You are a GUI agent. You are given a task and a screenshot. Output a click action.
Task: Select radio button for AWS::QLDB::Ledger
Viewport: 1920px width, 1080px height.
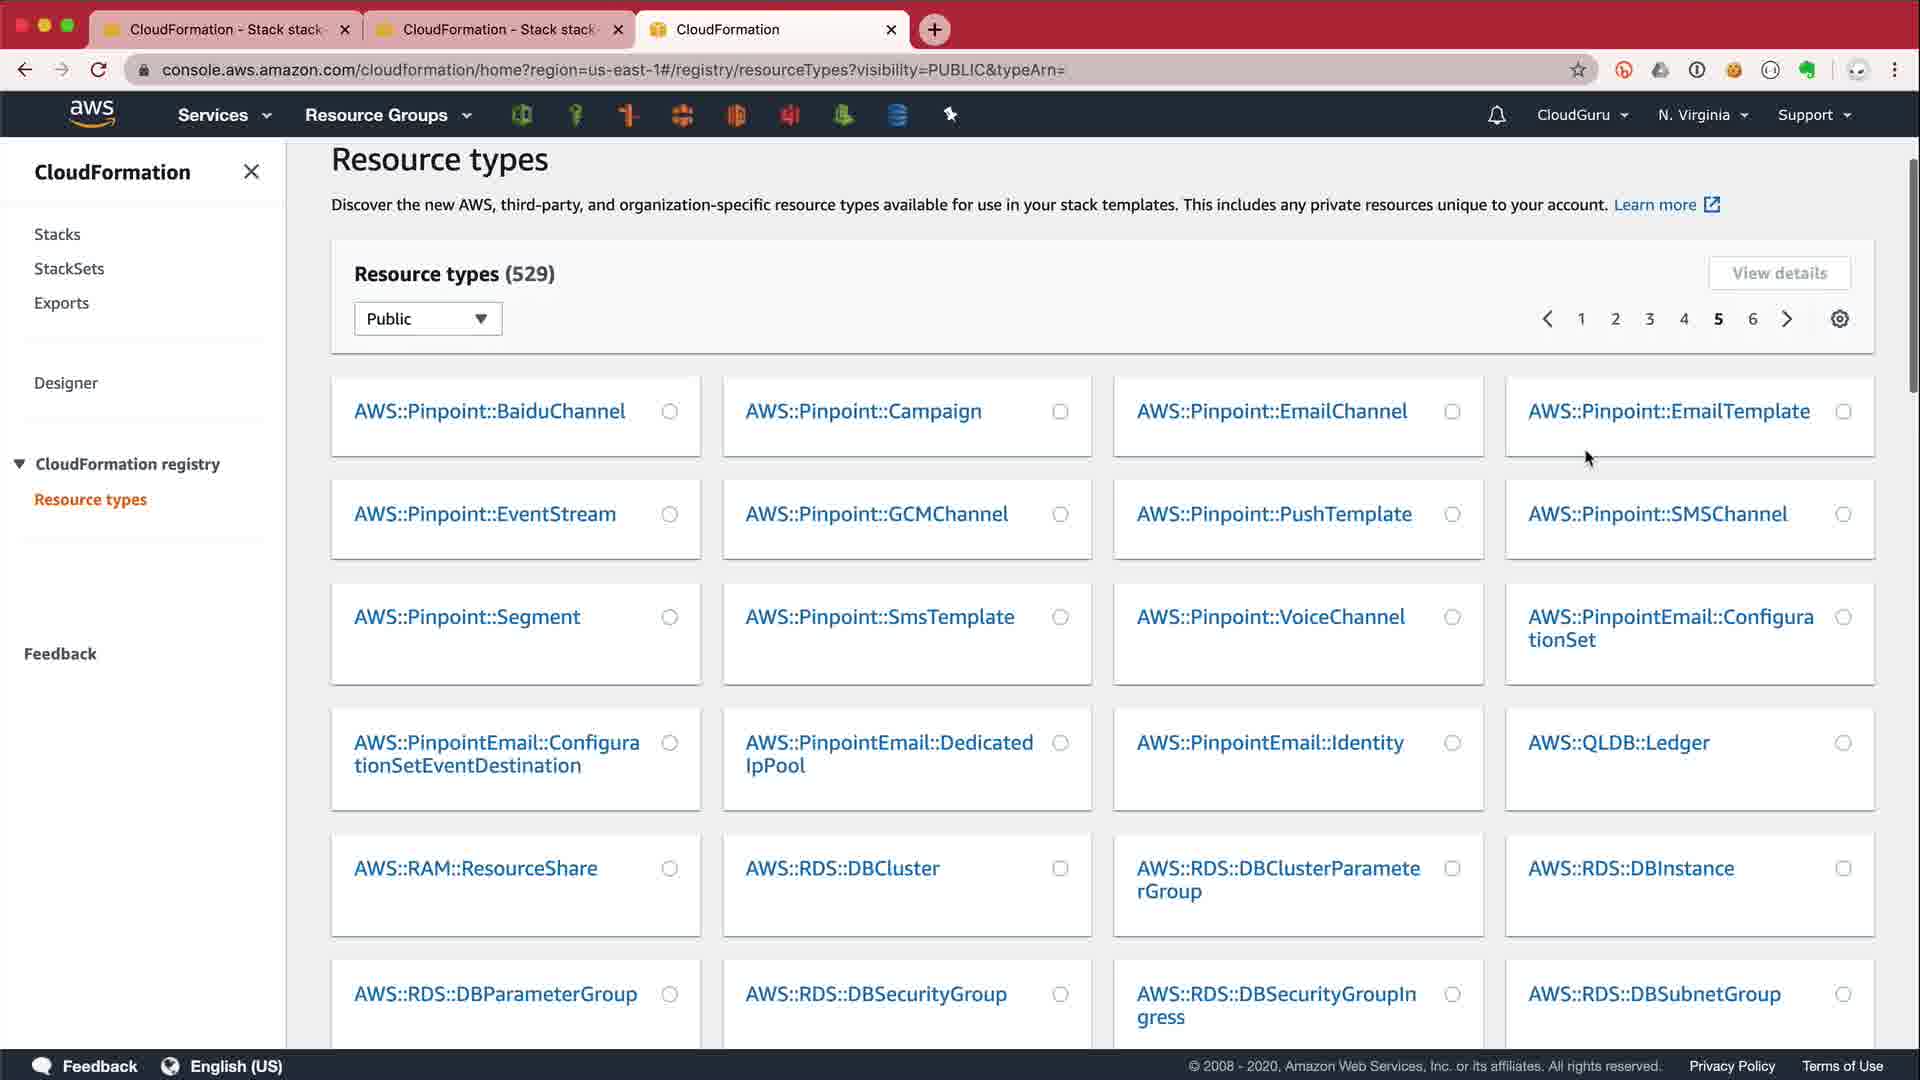1843,743
